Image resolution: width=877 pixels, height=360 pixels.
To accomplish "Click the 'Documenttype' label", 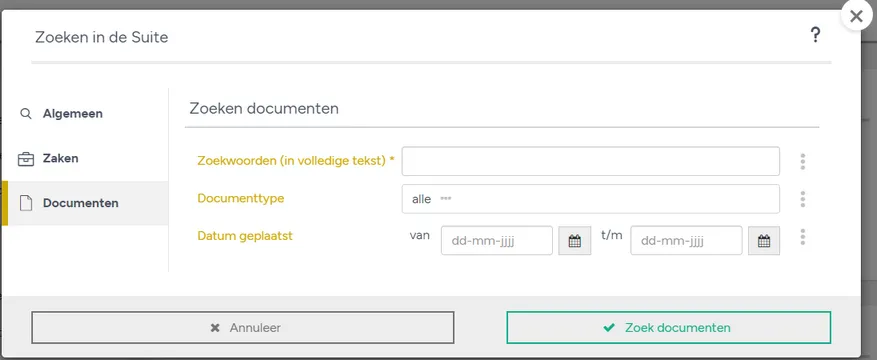I will (x=241, y=198).
